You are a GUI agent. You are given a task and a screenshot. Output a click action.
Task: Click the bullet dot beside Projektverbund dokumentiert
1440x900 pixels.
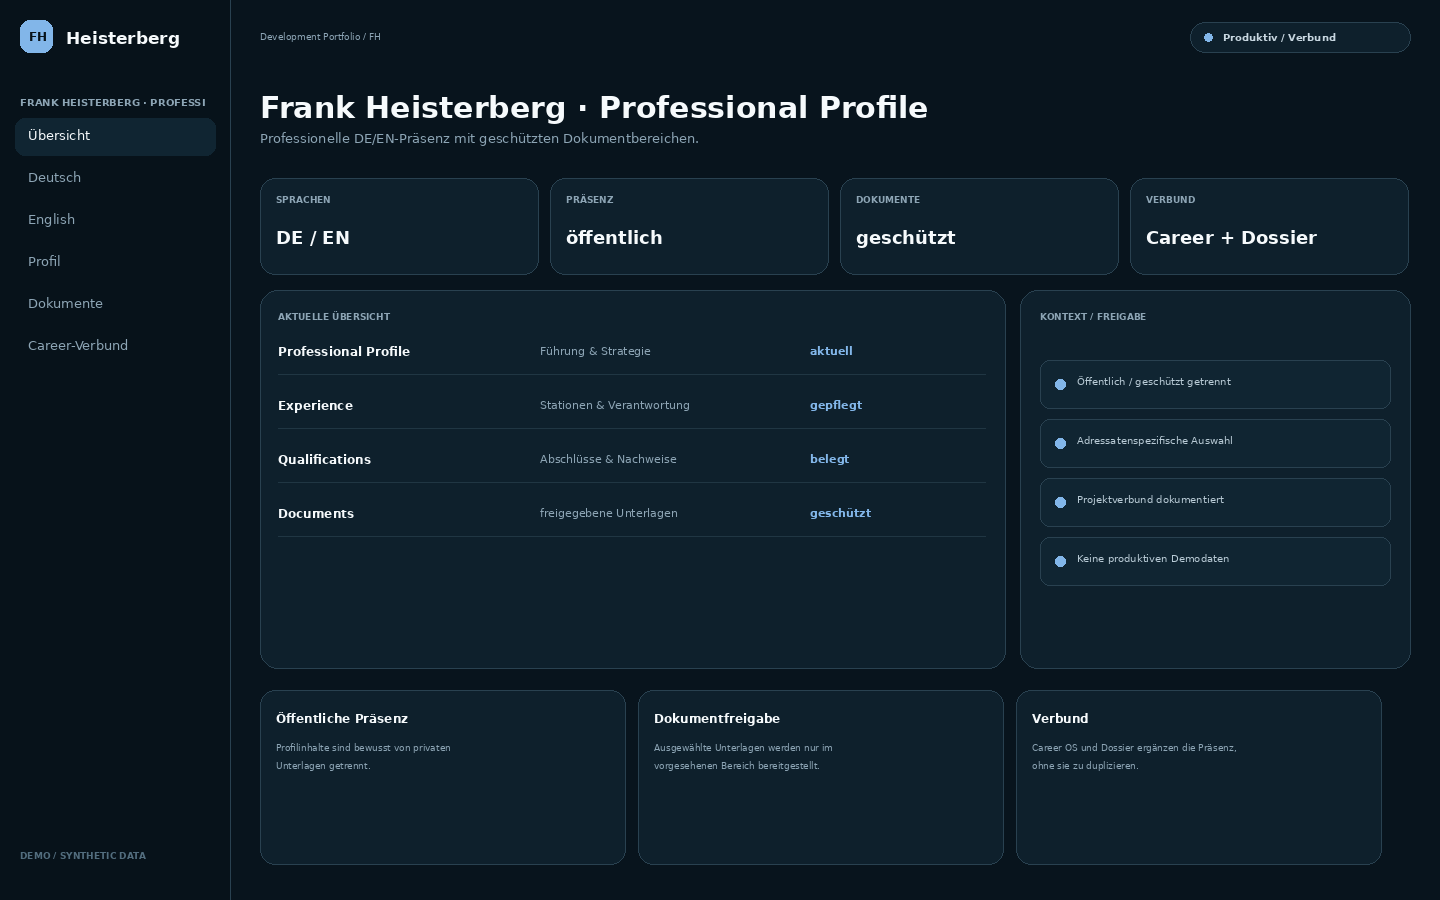tap(1060, 502)
